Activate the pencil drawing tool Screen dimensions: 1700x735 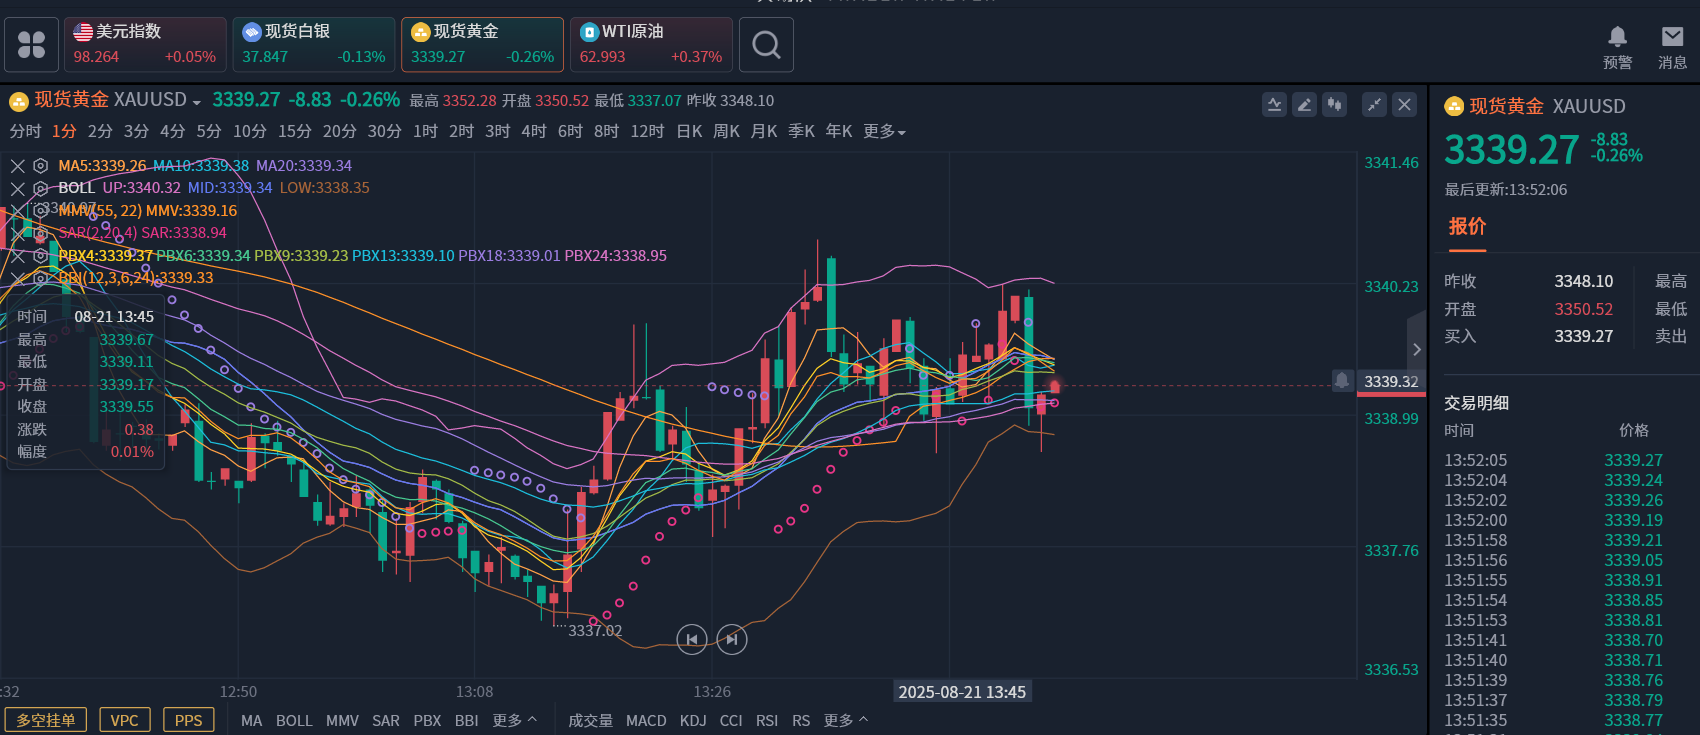[1304, 104]
